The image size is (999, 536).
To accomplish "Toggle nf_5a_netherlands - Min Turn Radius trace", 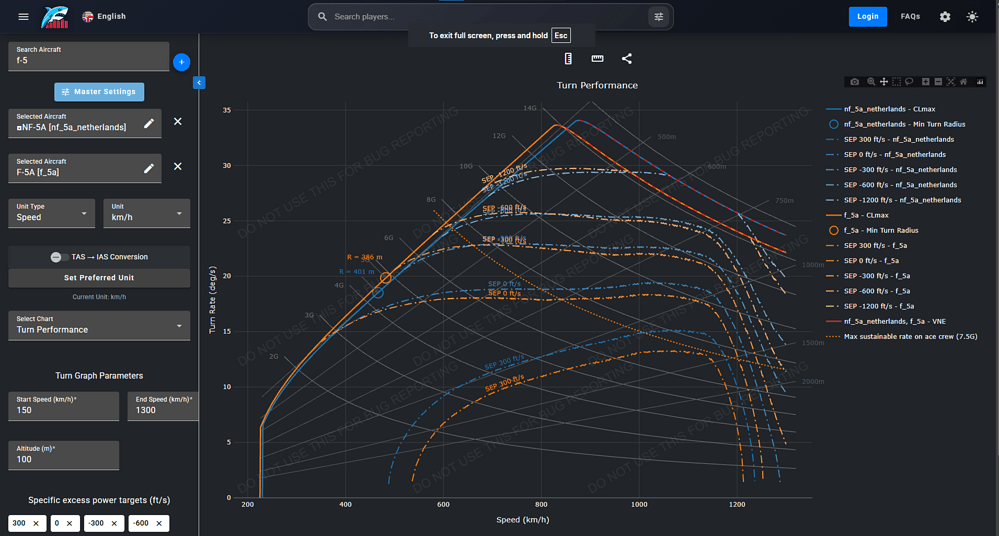I will [896, 124].
